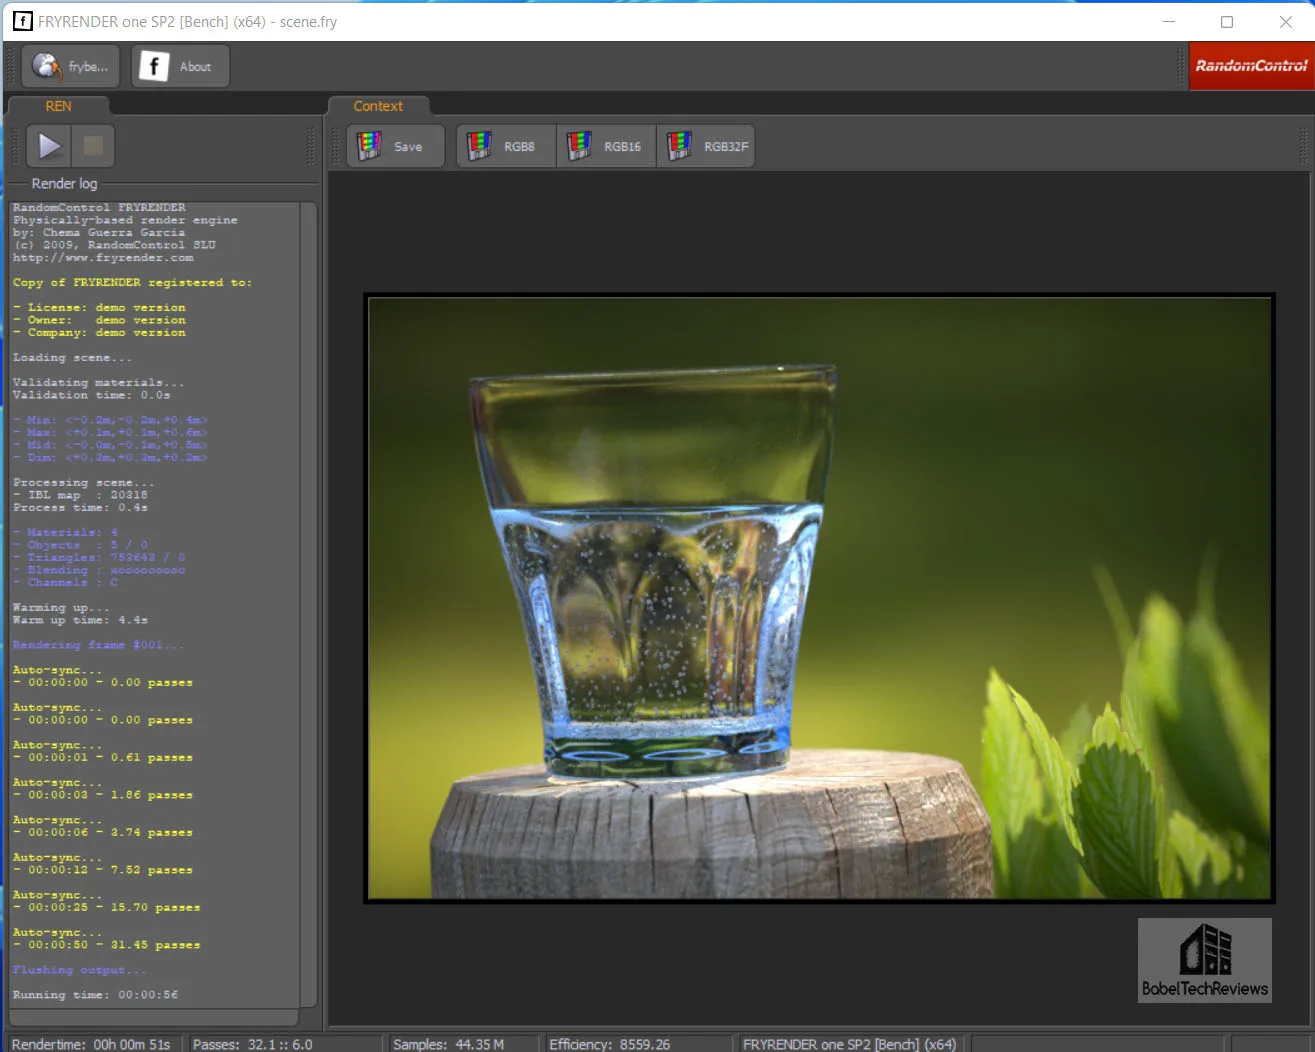Click the '31.45 passes' log line
This screenshot has height=1052, width=1315.
[x=106, y=945]
